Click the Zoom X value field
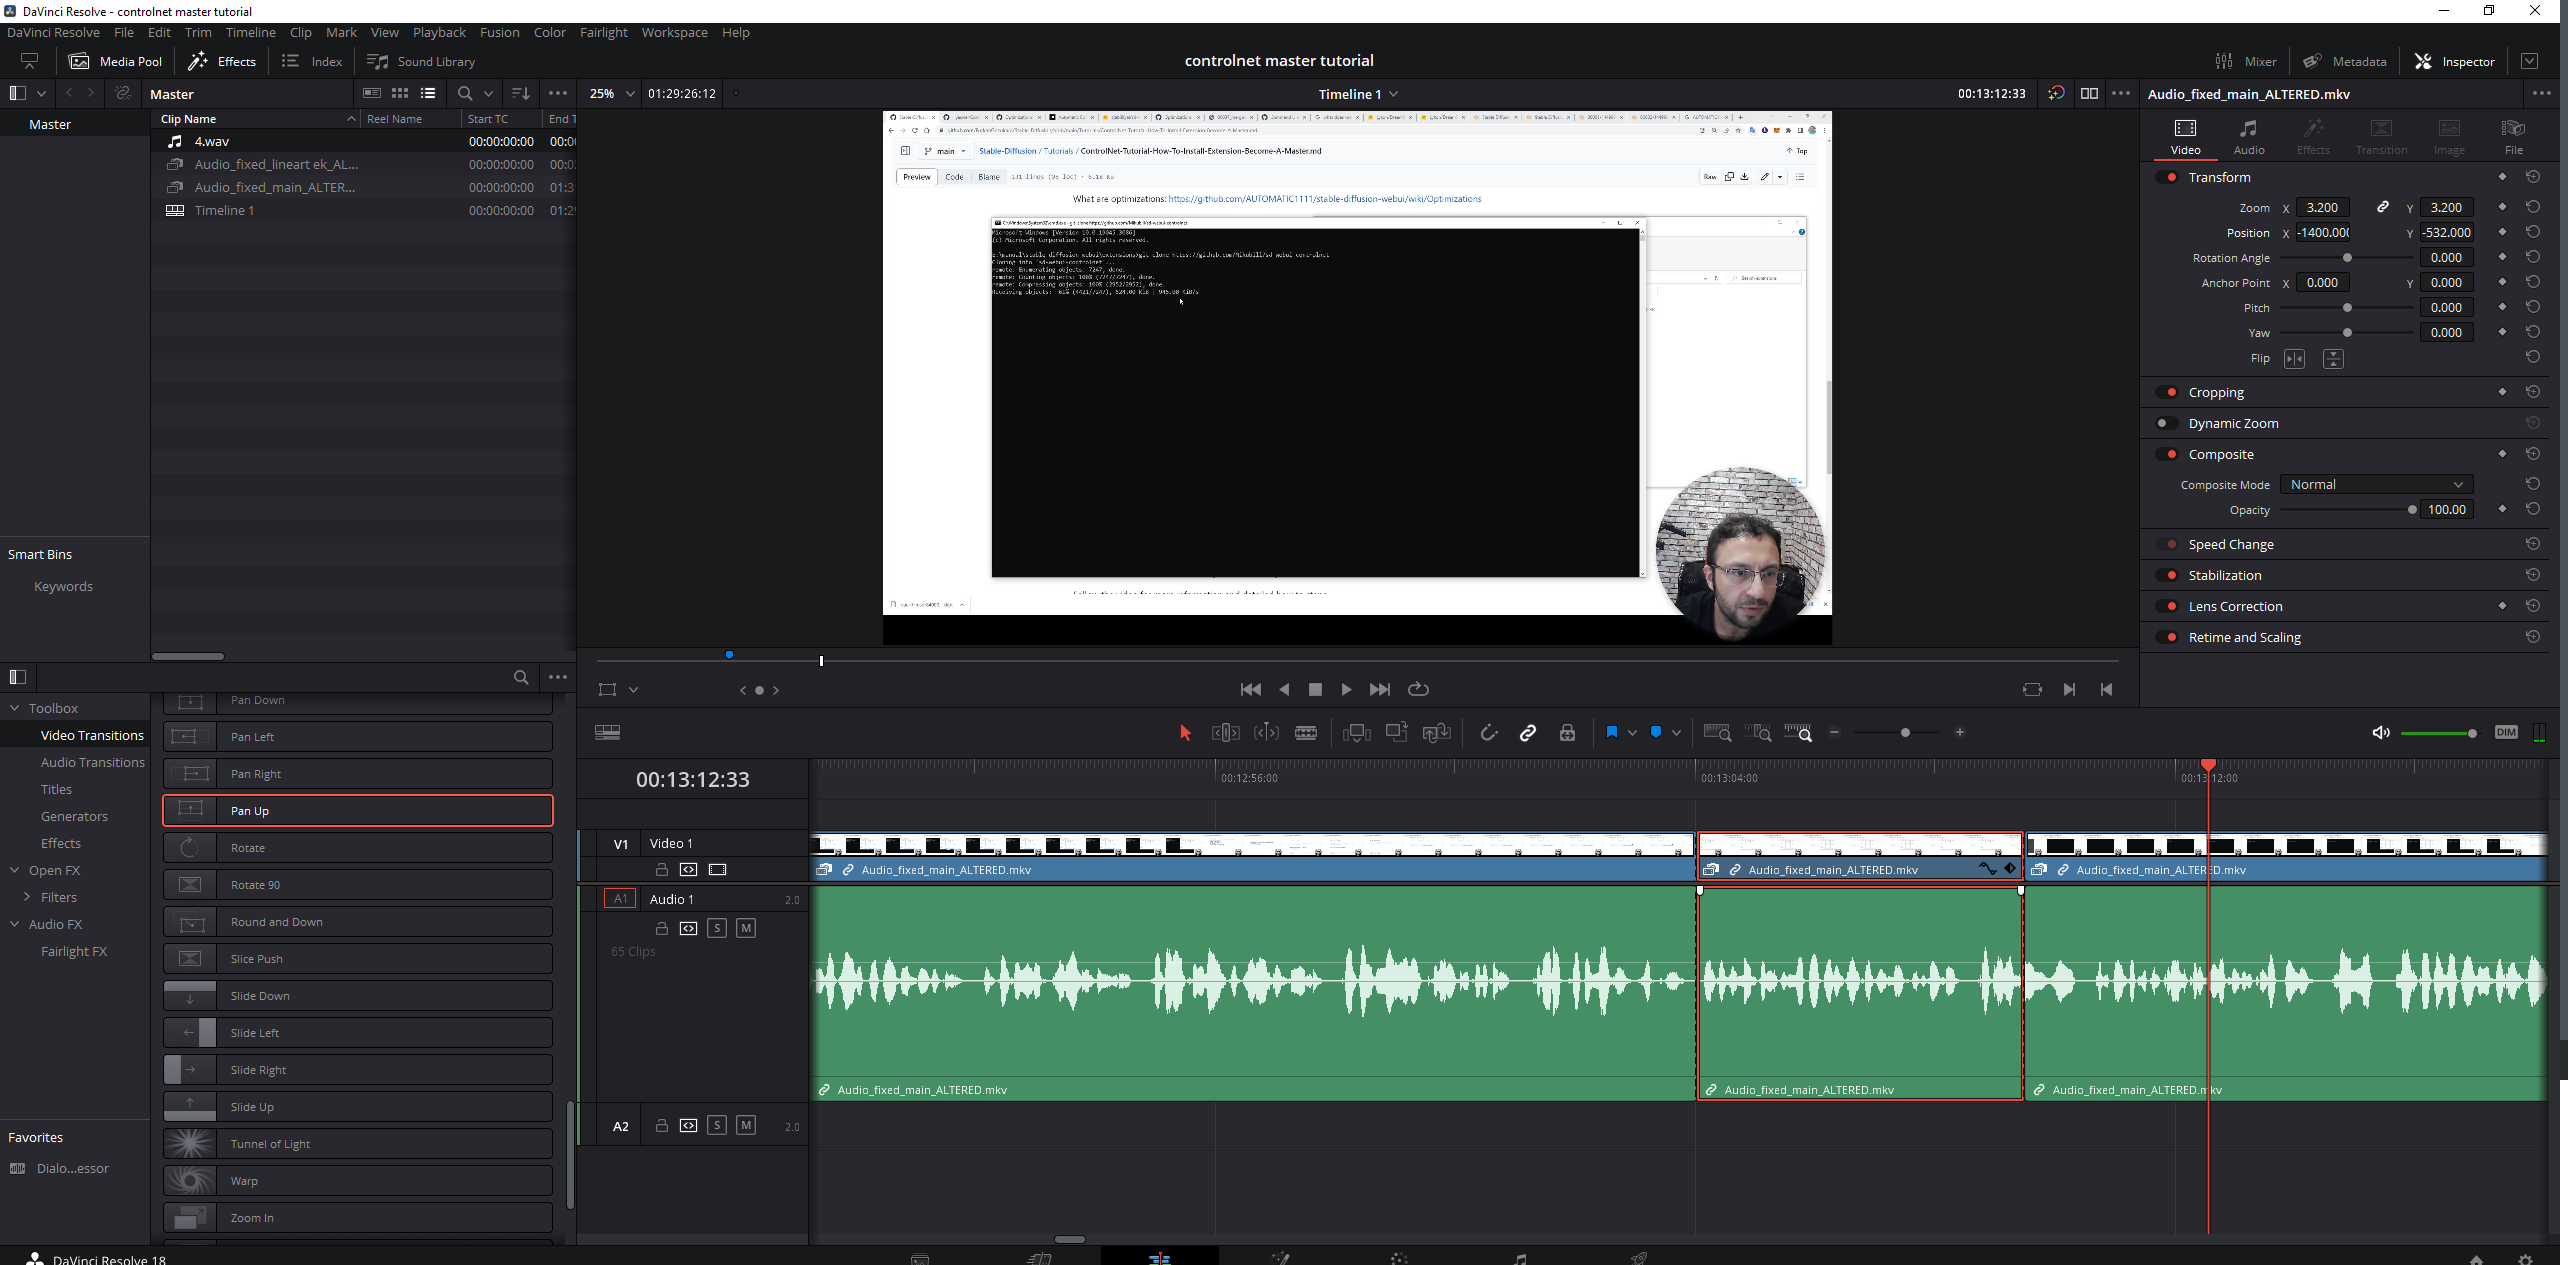This screenshot has height=1265, width=2568. point(2321,207)
